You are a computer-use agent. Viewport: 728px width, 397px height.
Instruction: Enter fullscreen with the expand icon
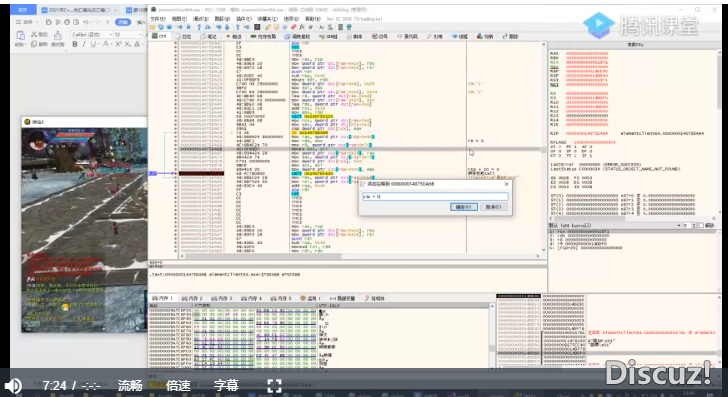coord(274,385)
